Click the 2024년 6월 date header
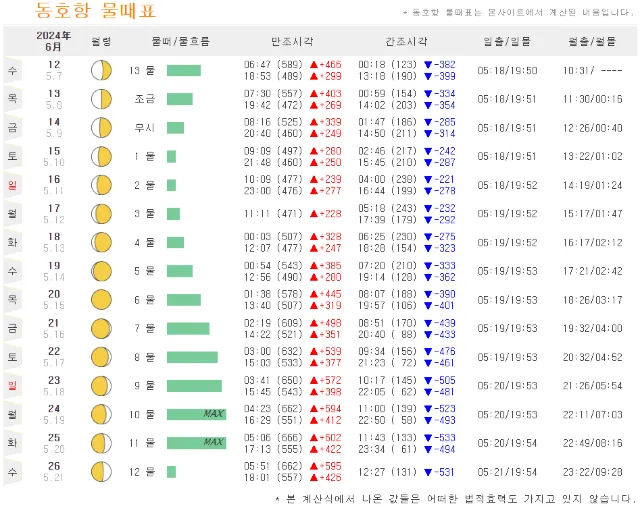This screenshot has height=506, width=640. [53, 41]
